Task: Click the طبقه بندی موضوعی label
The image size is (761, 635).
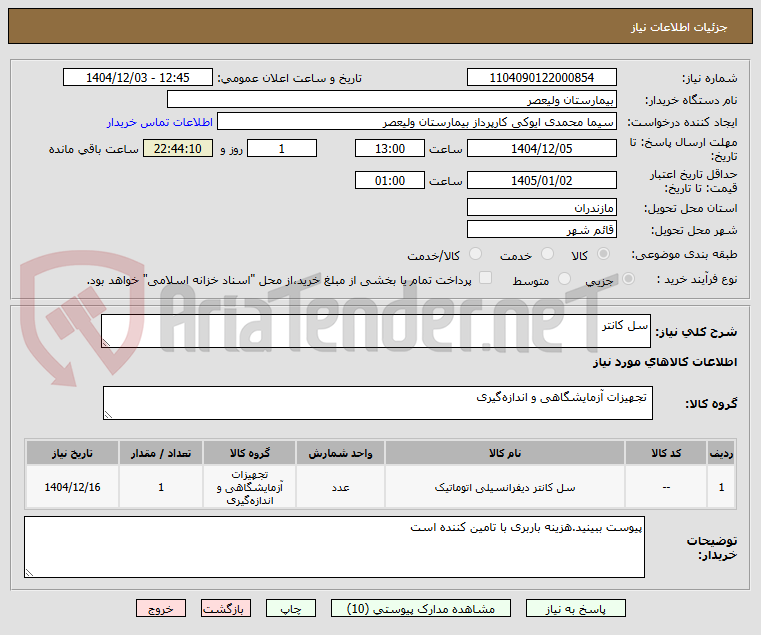Action: [x=684, y=254]
